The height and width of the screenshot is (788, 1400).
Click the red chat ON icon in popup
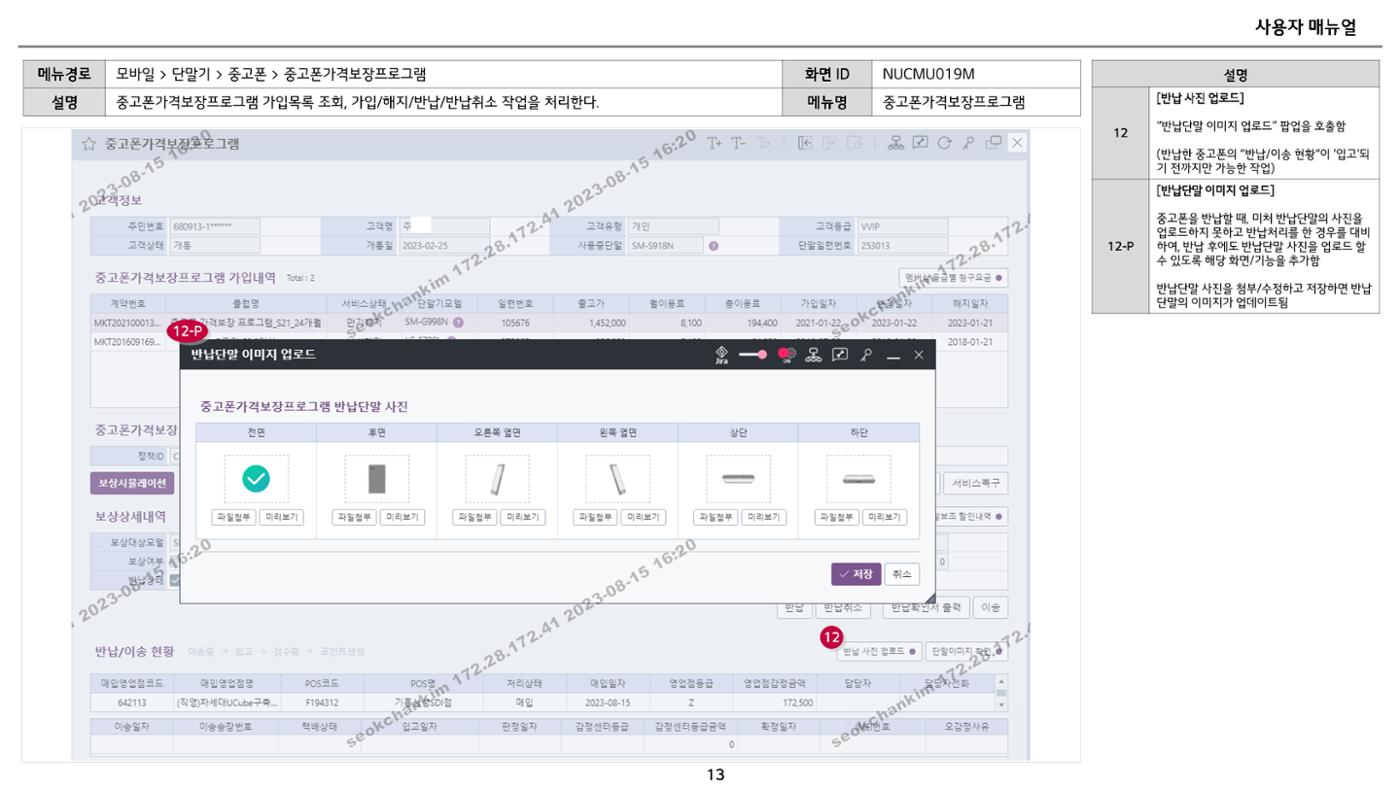787,355
